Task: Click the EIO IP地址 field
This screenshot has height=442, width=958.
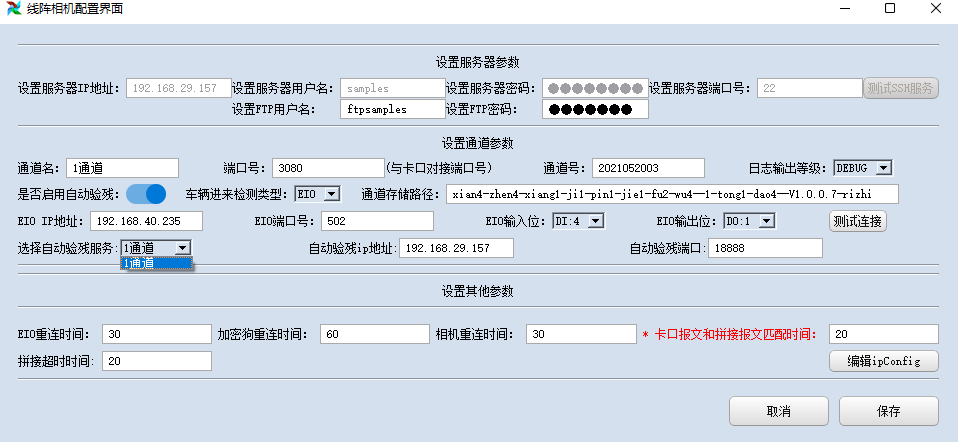Action: click(146, 221)
